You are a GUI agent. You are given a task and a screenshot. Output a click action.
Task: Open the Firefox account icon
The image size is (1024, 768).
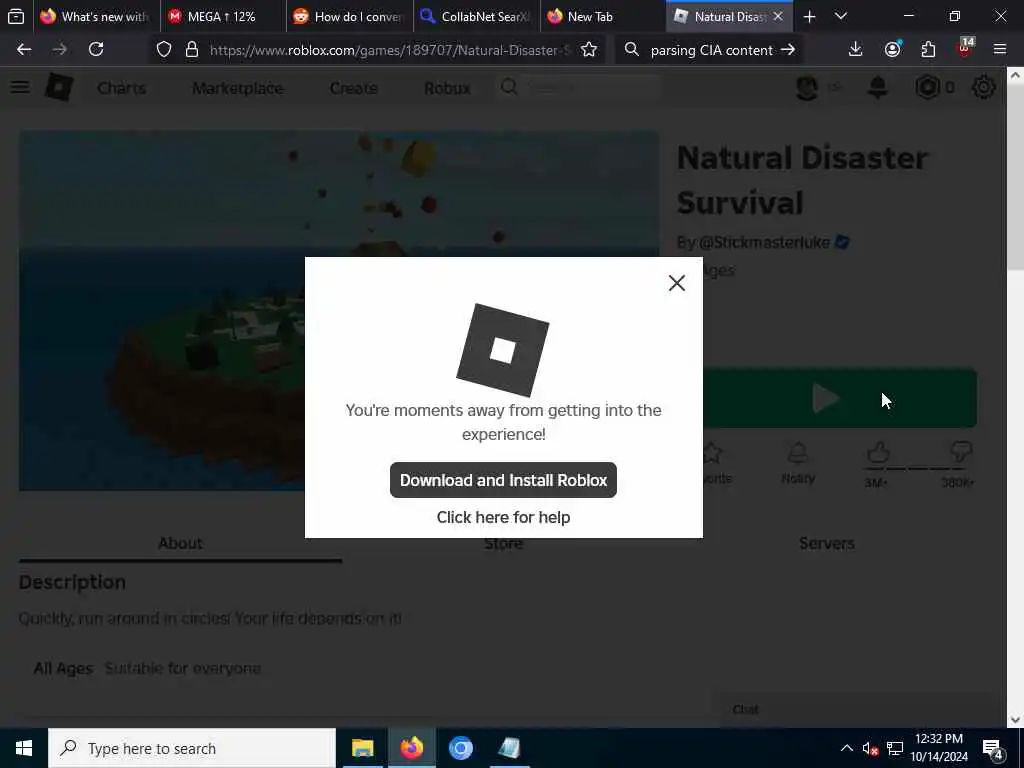(x=892, y=50)
